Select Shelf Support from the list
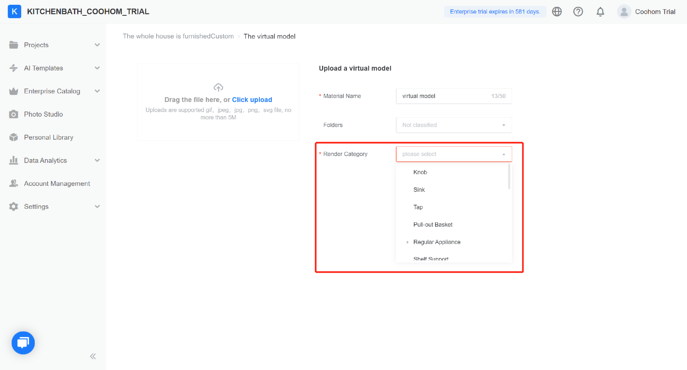687x370 pixels. pos(431,259)
